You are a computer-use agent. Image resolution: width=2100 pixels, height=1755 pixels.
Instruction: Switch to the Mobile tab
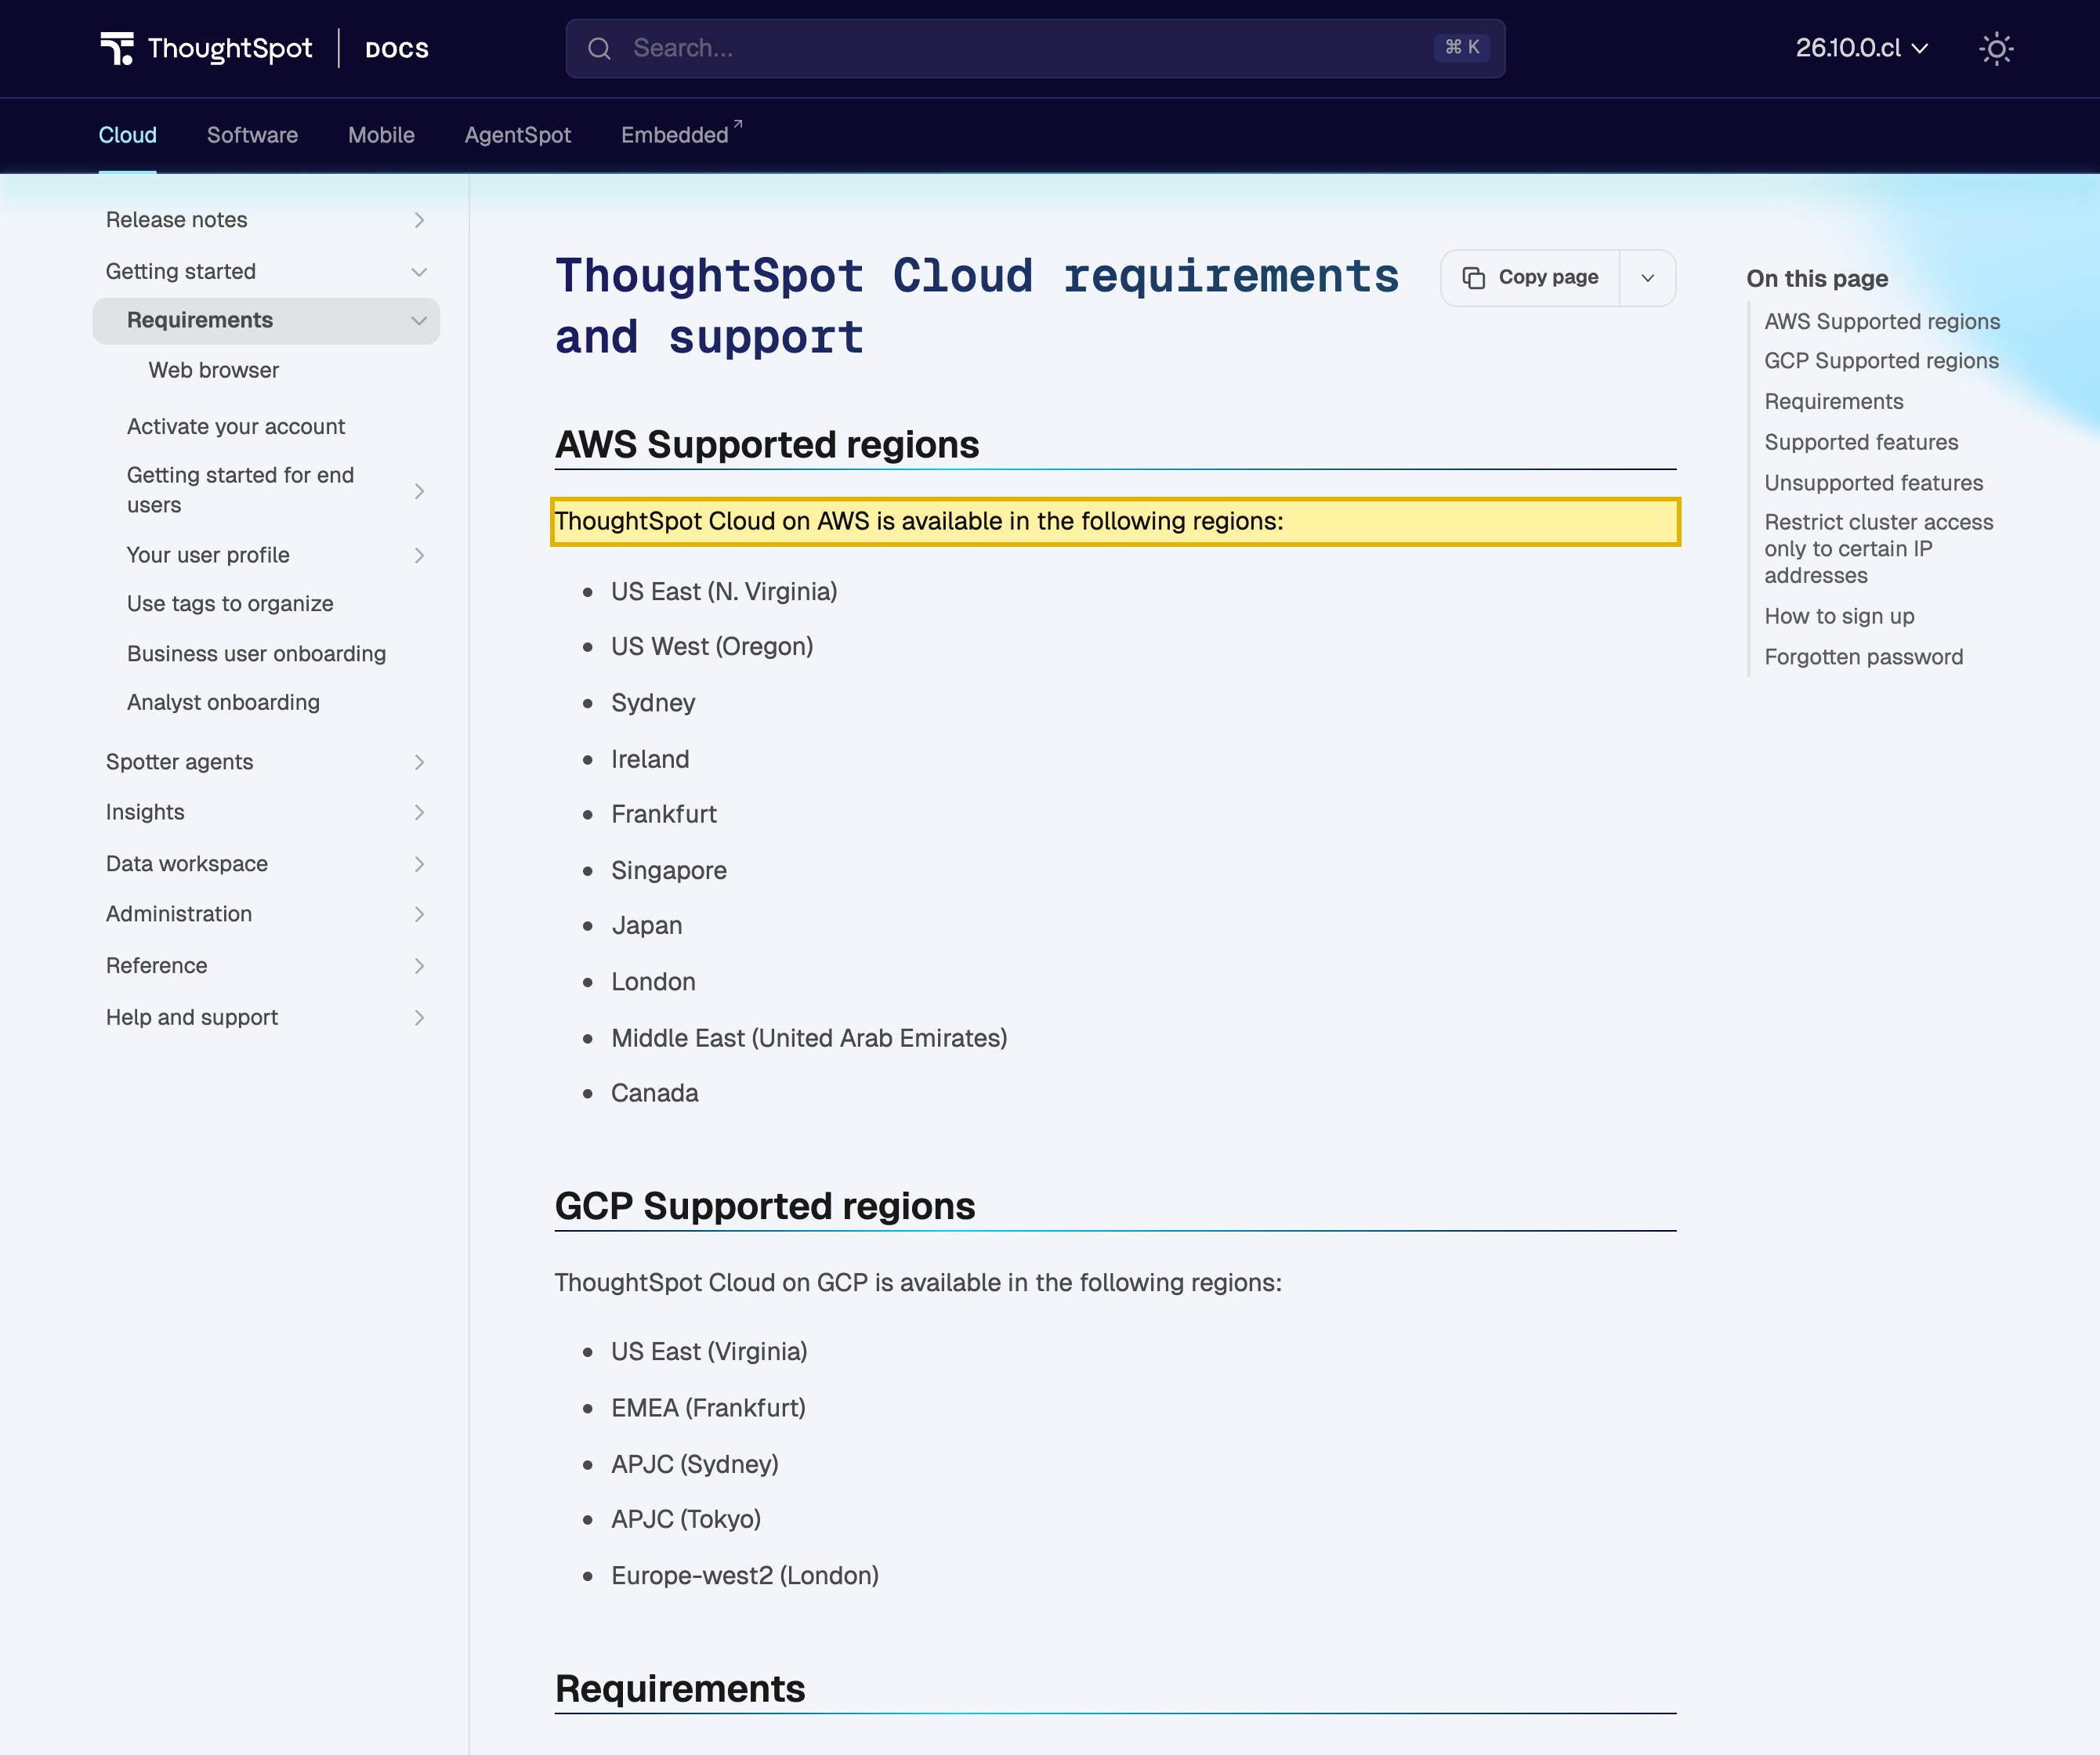pos(381,135)
